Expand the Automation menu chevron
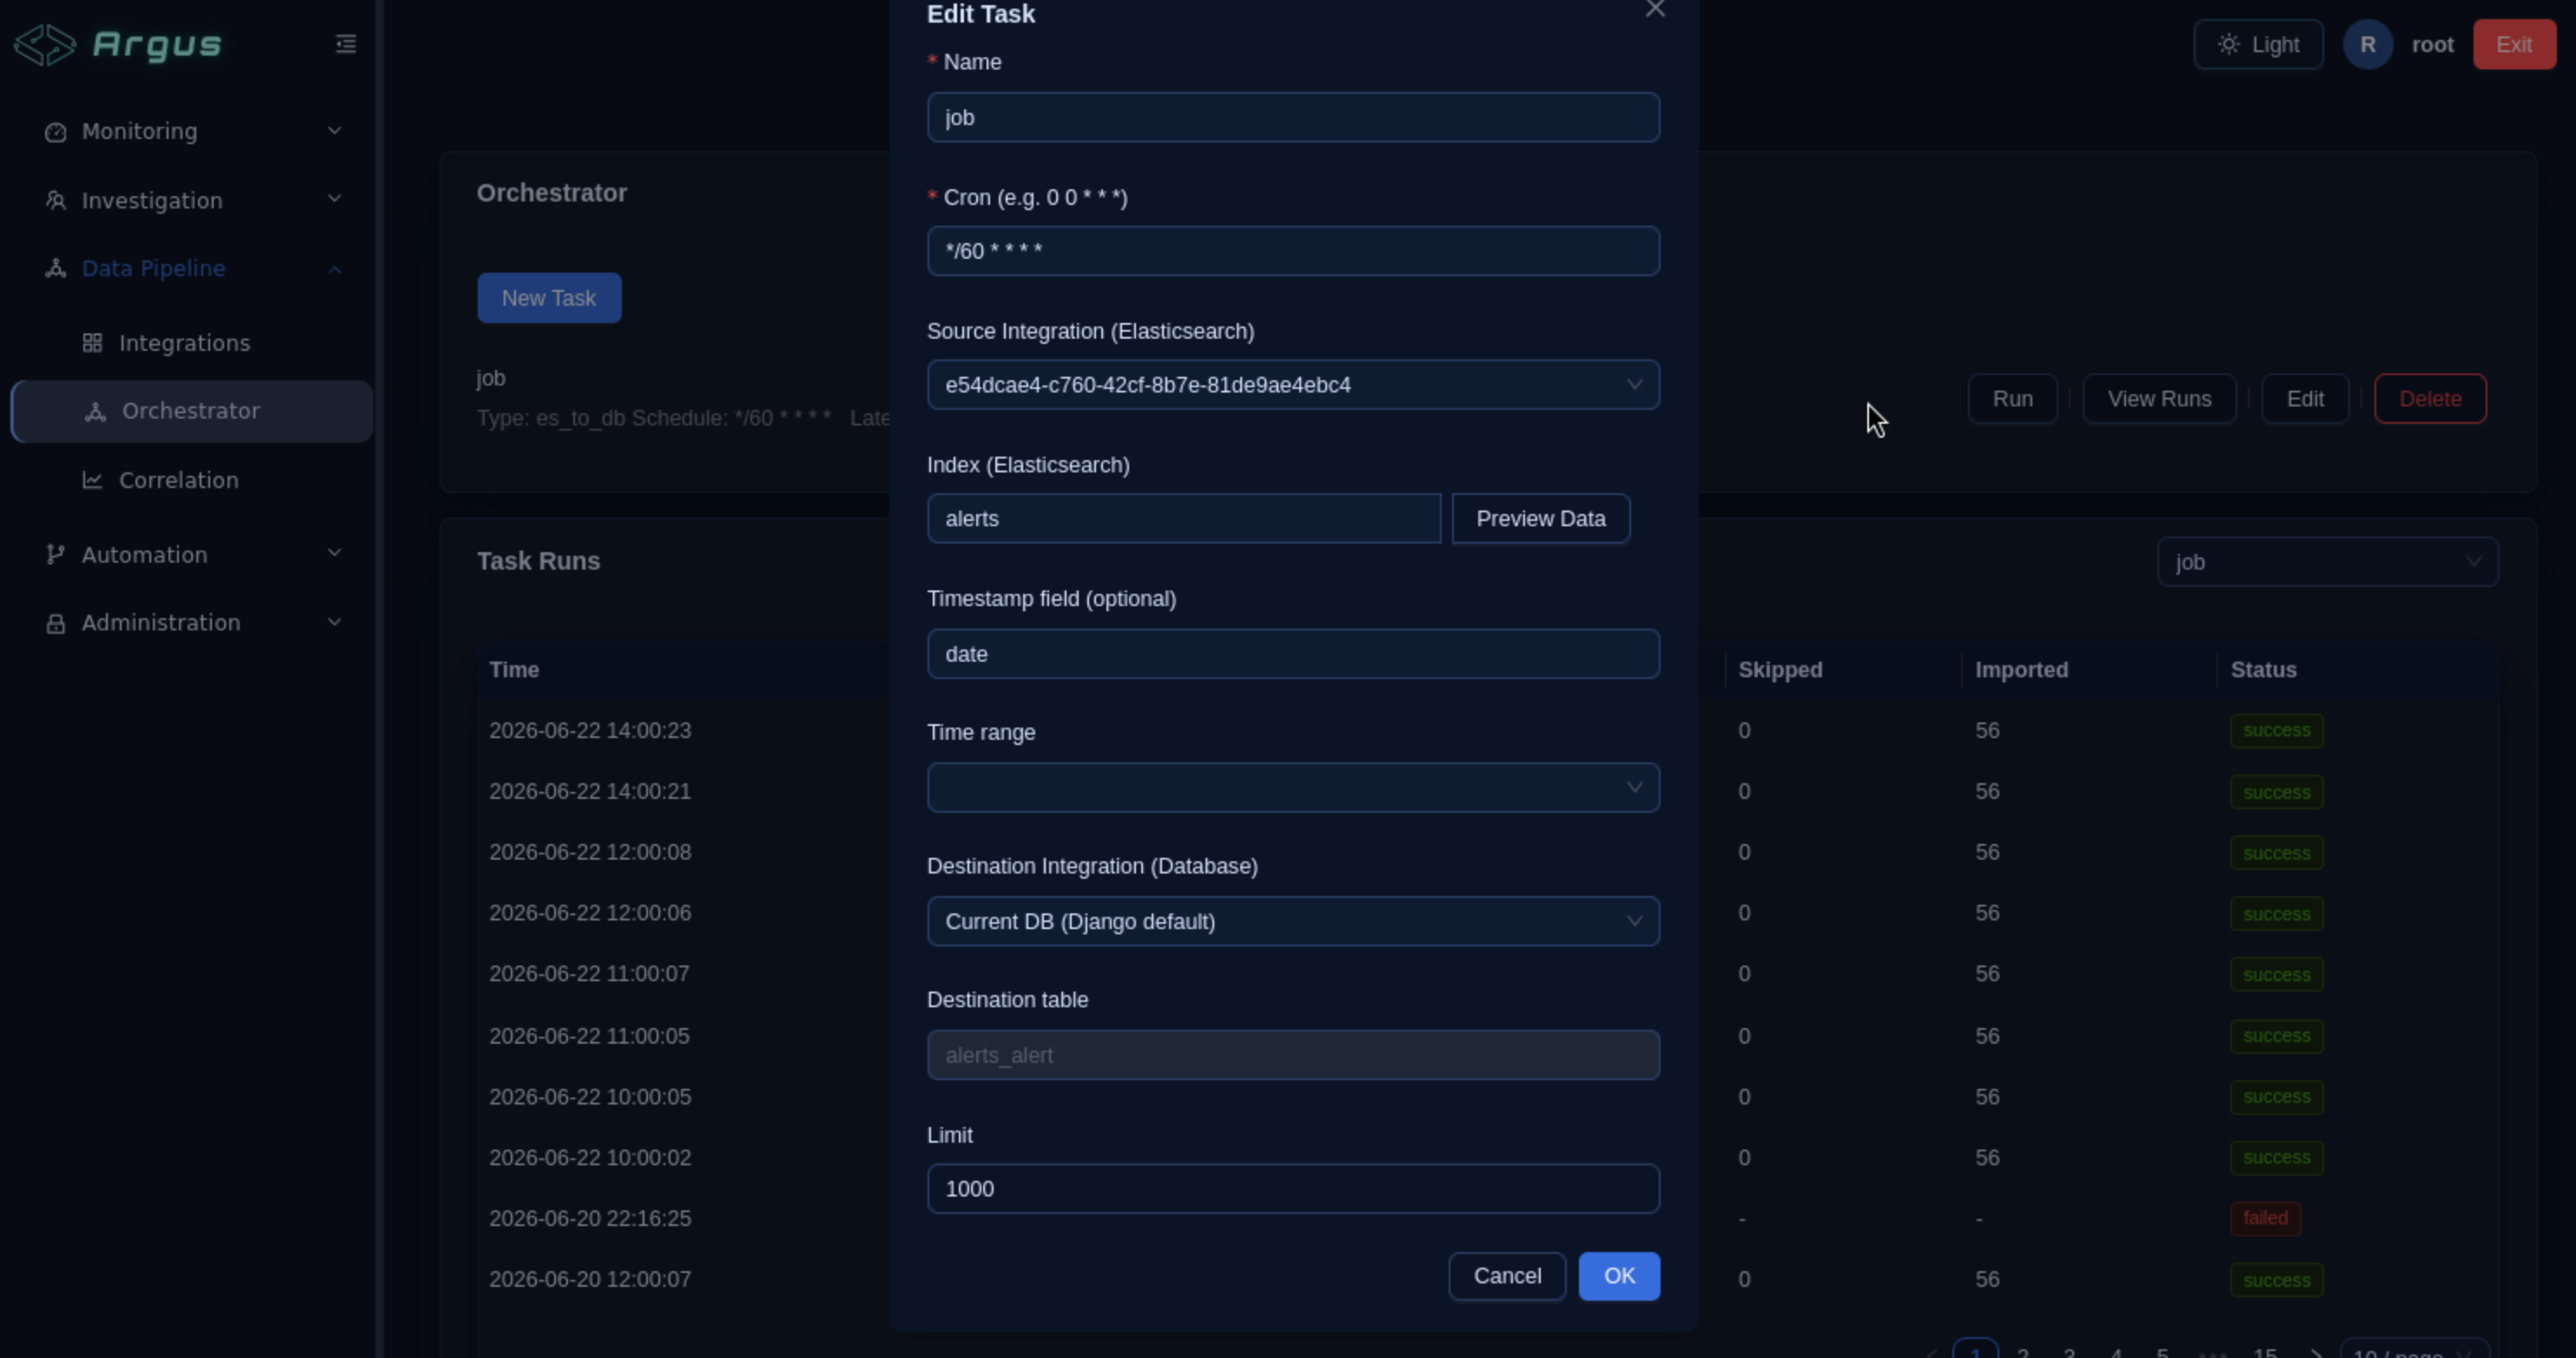Image resolution: width=2576 pixels, height=1358 pixels. point(335,553)
